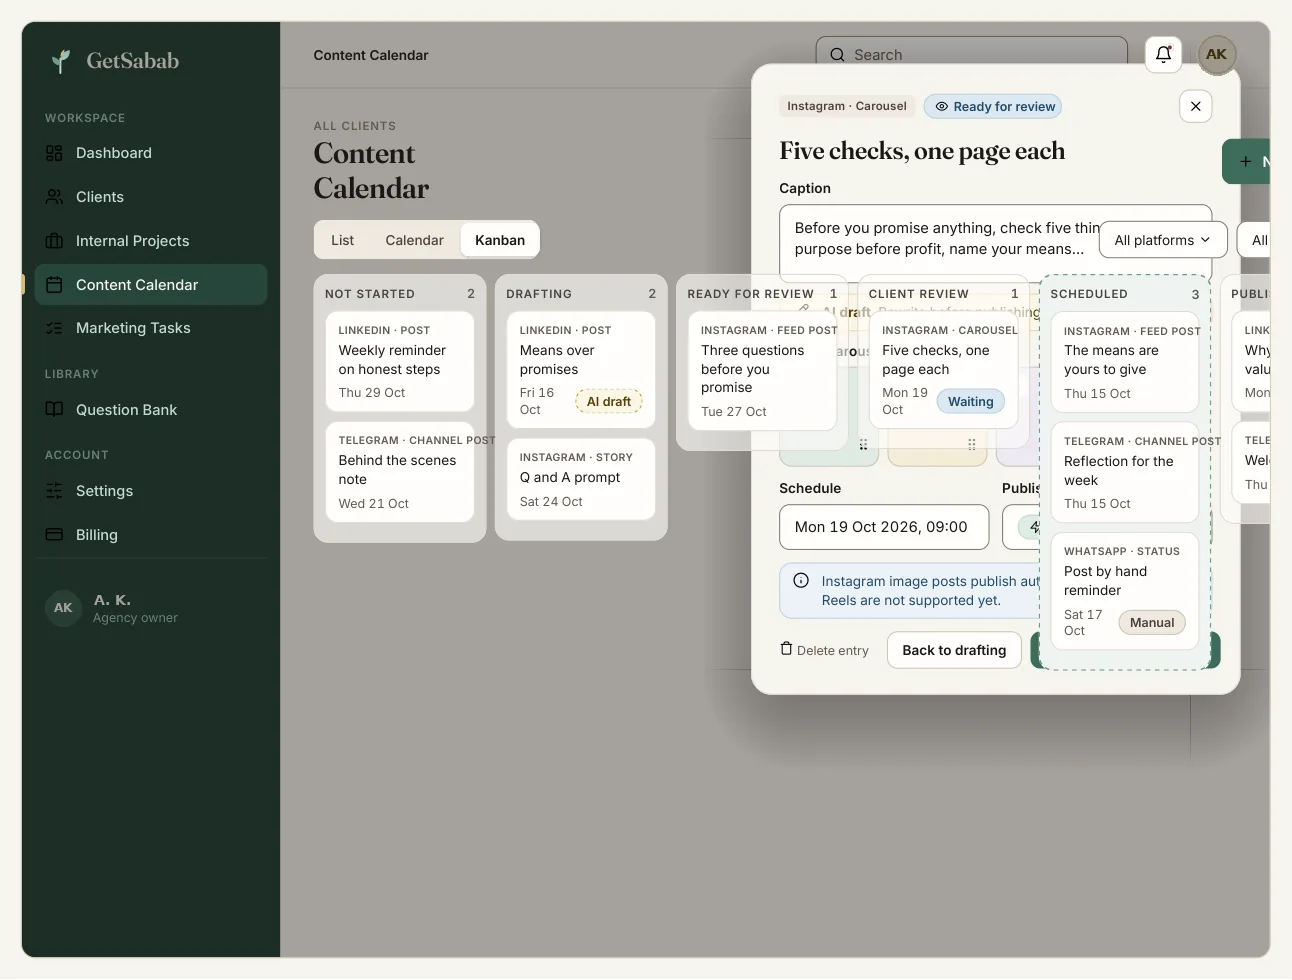Image resolution: width=1292 pixels, height=980 pixels.
Task: Click the GetSabab sprout logo
Action: click(x=62, y=61)
